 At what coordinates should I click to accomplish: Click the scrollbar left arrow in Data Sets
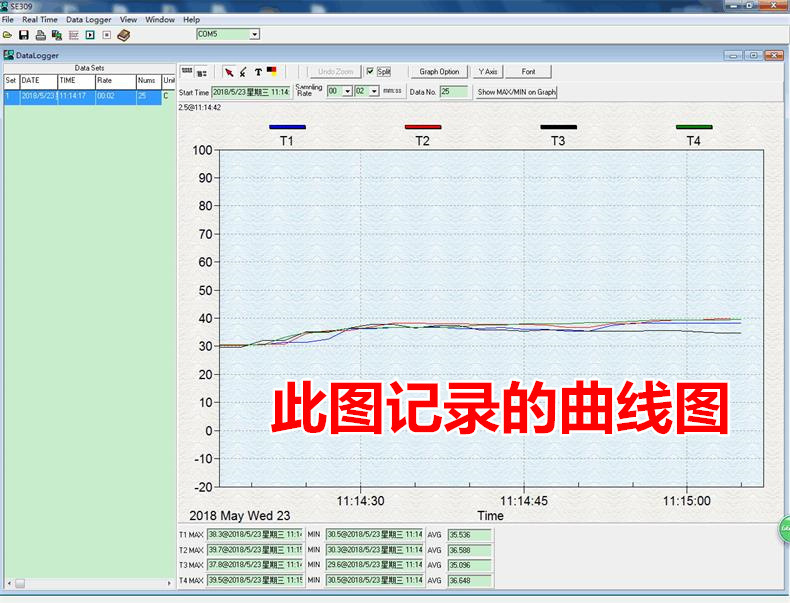pos(9,583)
